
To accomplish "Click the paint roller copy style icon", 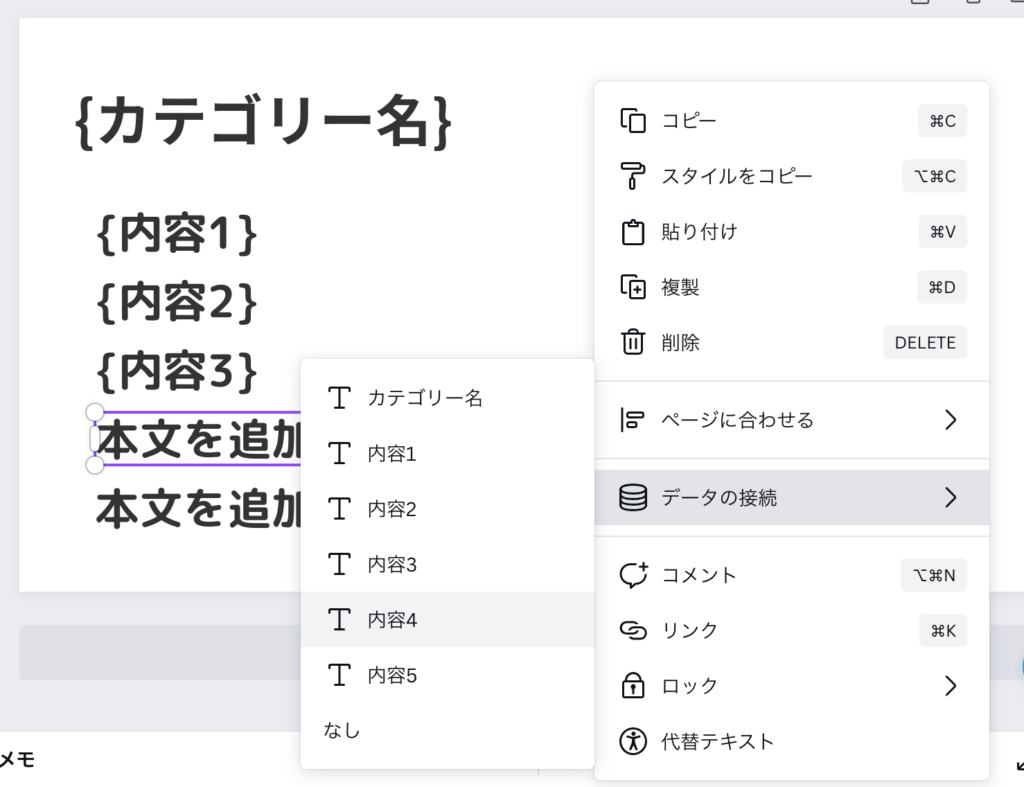I will click(633, 176).
